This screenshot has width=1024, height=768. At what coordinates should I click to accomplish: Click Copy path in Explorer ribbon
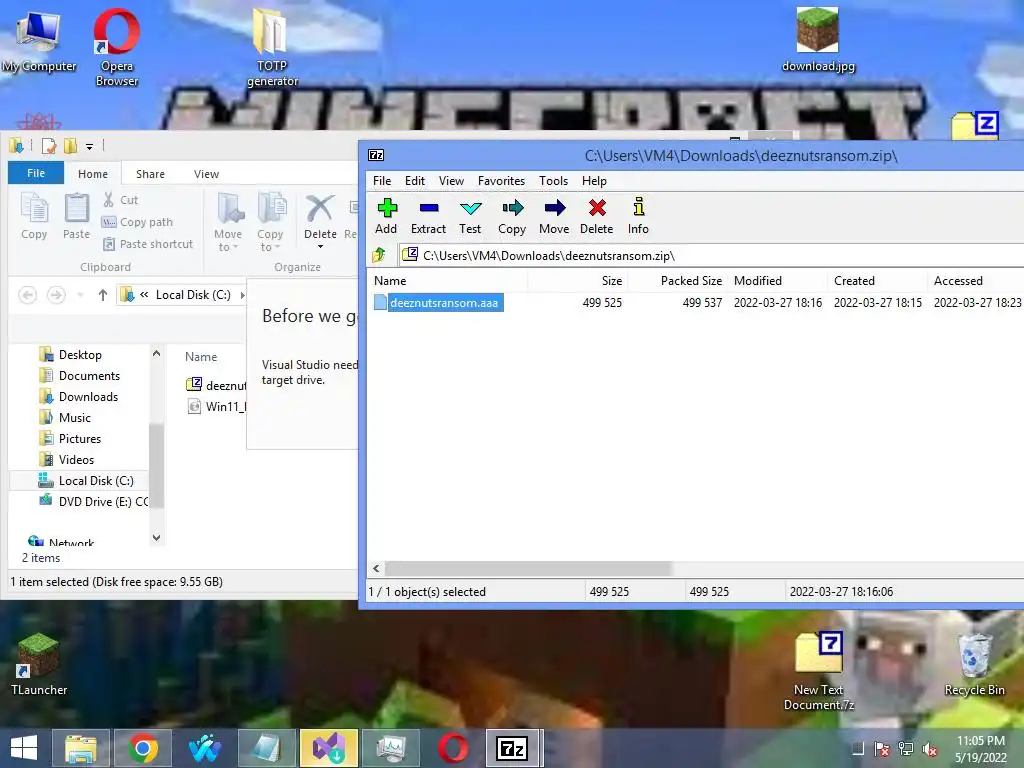138,222
